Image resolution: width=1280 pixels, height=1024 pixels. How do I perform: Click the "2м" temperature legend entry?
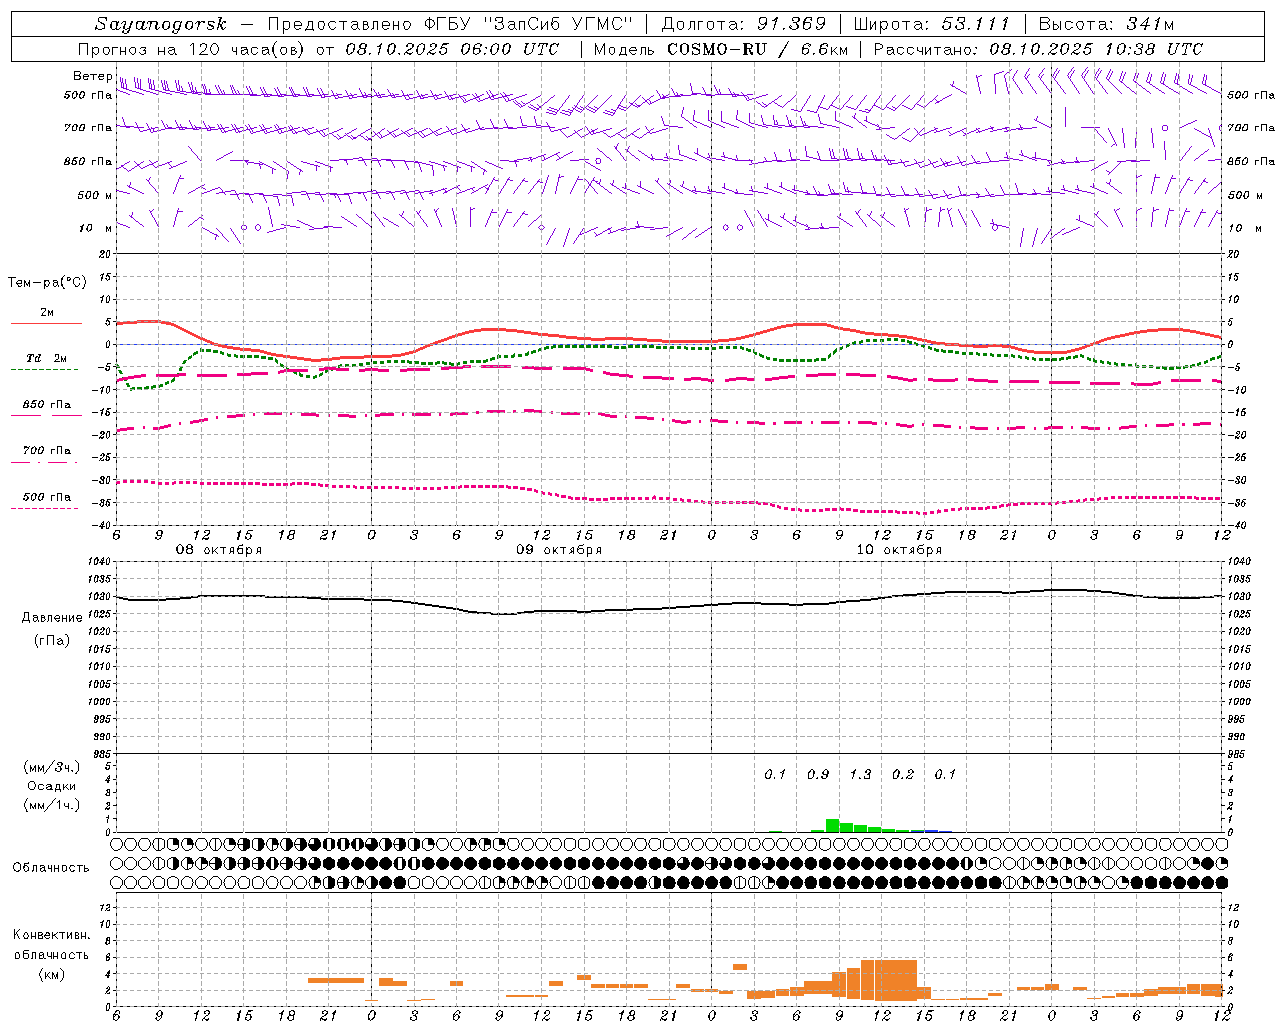[47, 312]
